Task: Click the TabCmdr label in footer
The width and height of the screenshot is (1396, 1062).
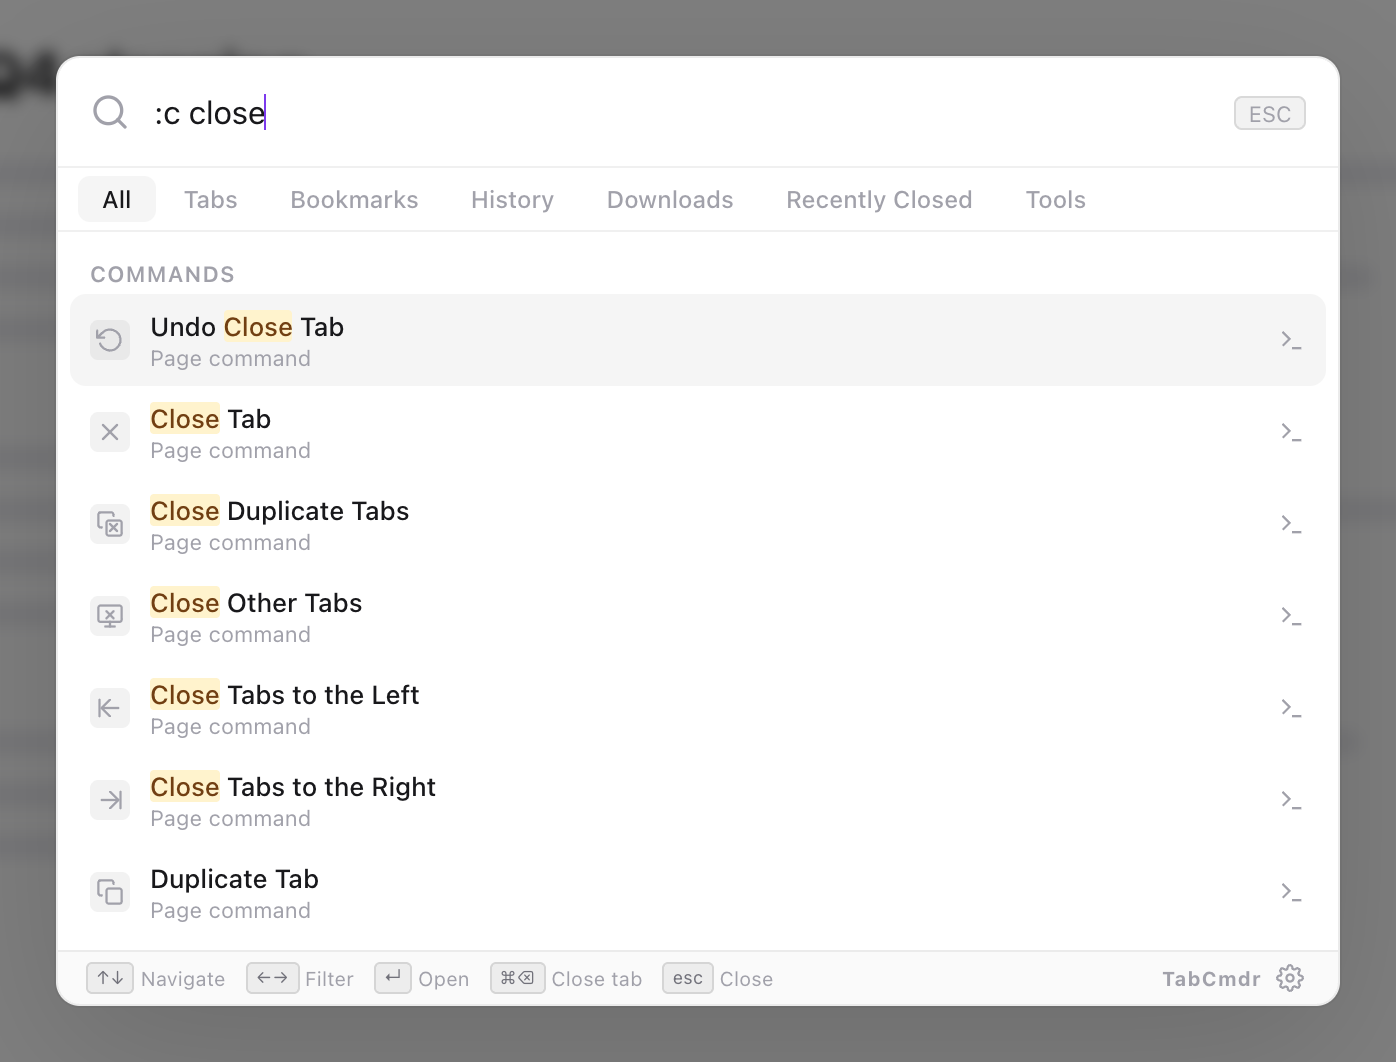Action: pos(1211,979)
